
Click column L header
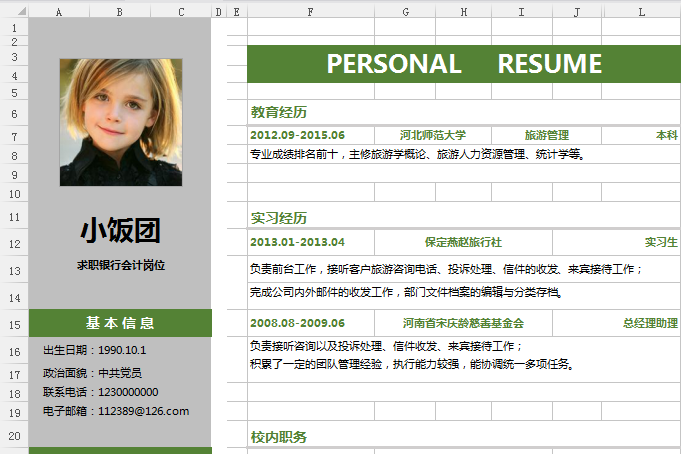click(640, 12)
